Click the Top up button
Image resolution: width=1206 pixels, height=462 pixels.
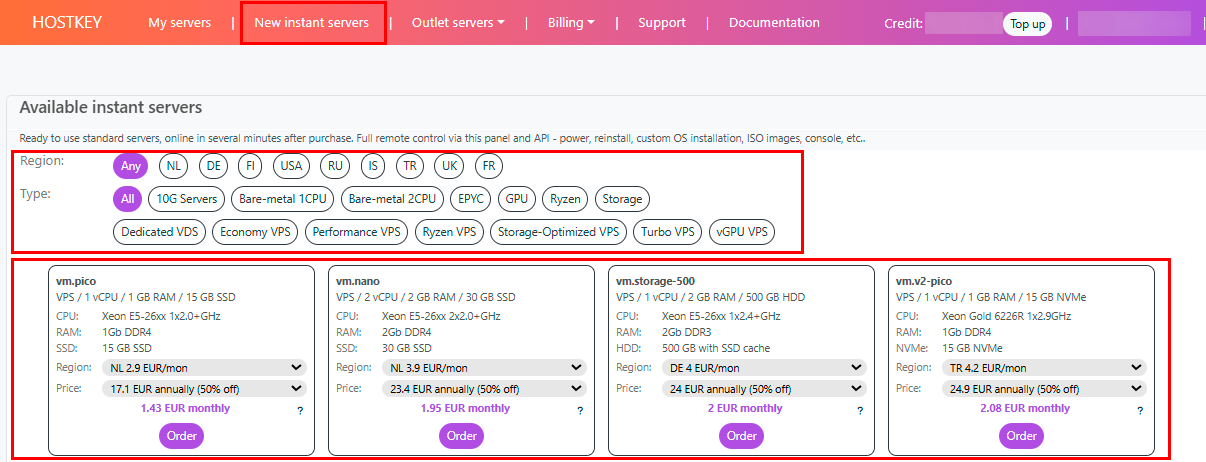[1027, 23]
